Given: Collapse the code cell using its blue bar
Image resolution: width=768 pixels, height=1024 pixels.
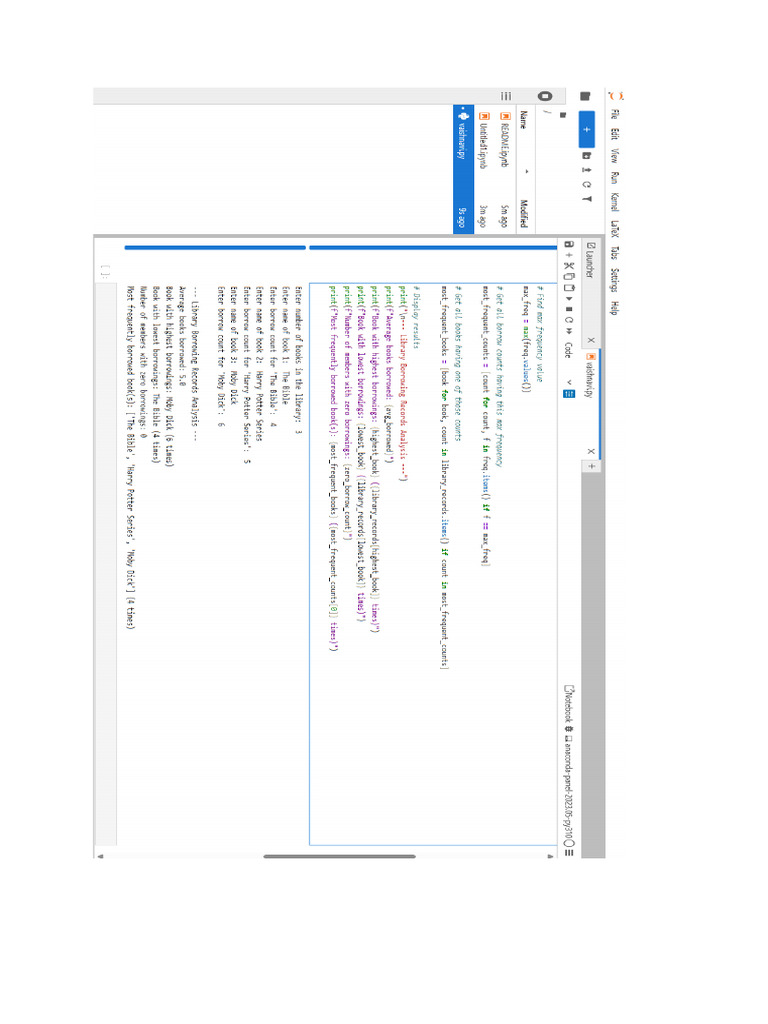Looking at the screenshot, I should tap(432, 248).
